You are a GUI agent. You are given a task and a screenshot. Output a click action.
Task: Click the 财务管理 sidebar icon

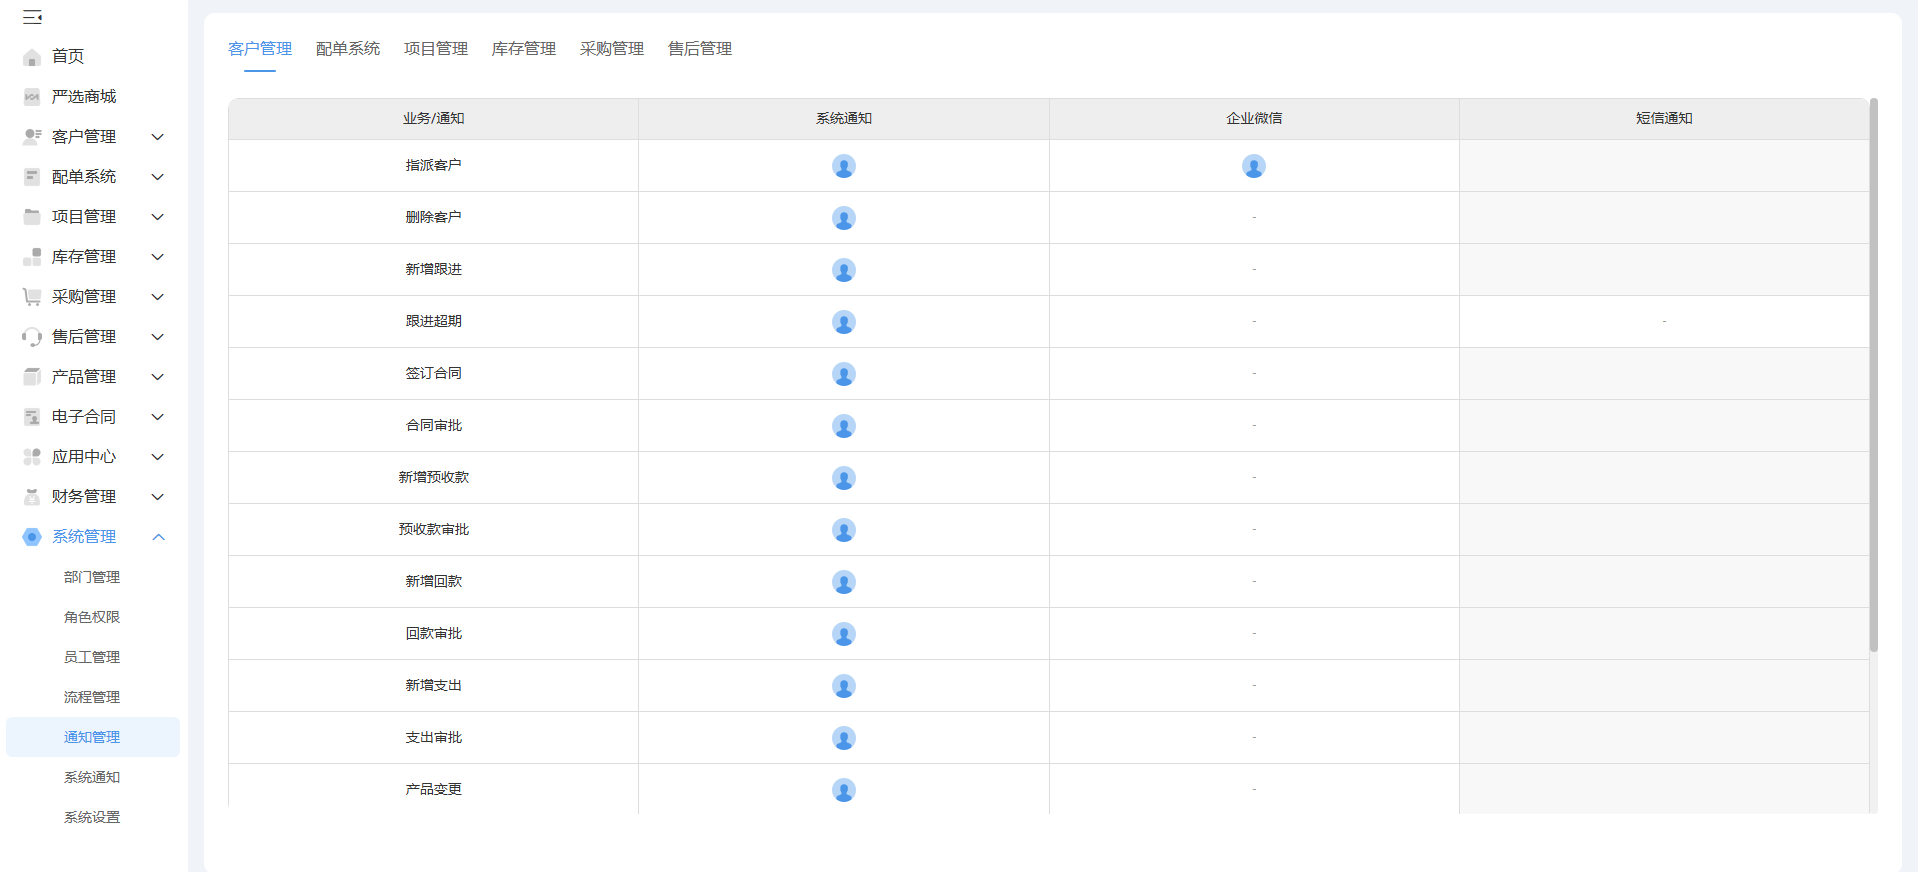32,497
